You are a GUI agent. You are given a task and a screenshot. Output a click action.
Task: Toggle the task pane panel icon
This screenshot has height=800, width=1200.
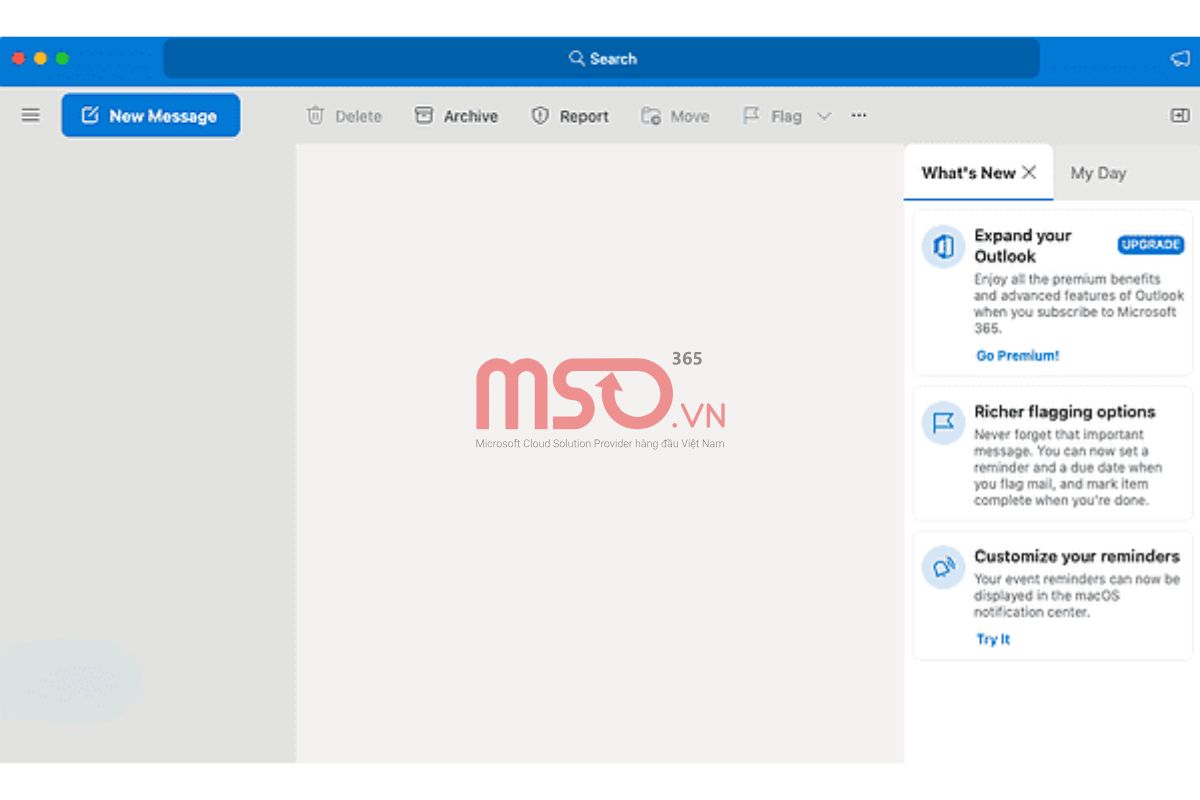click(1180, 115)
